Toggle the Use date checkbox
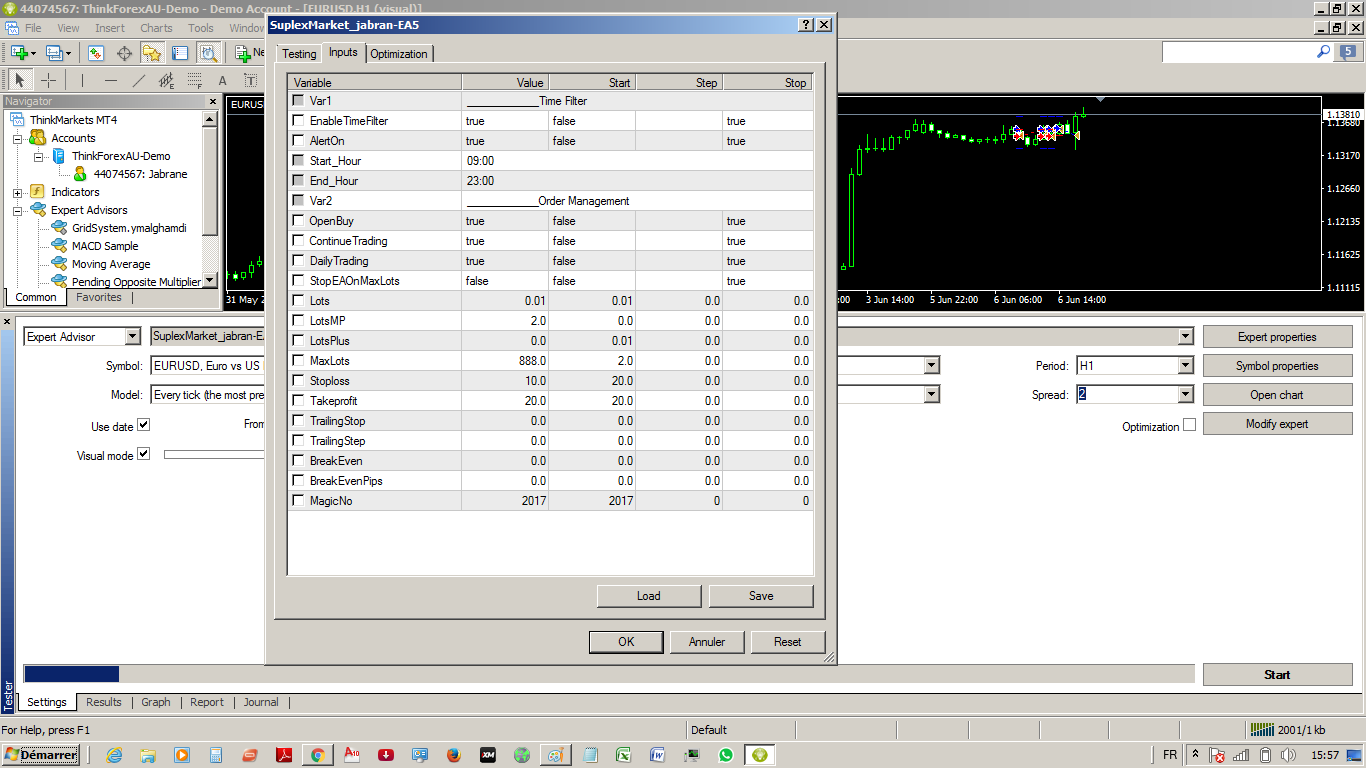 tap(143, 425)
